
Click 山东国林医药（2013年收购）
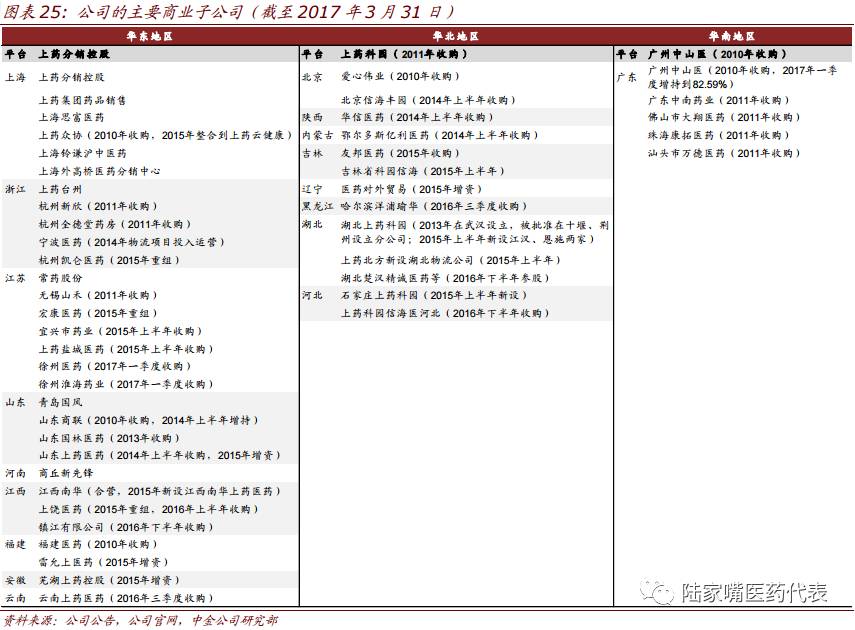click(x=109, y=438)
